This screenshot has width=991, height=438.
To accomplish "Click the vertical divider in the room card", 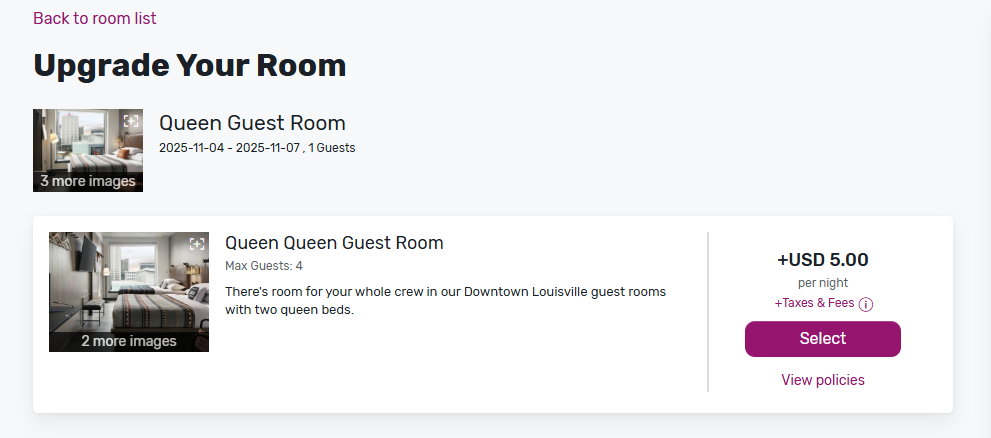I will tap(708, 312).
